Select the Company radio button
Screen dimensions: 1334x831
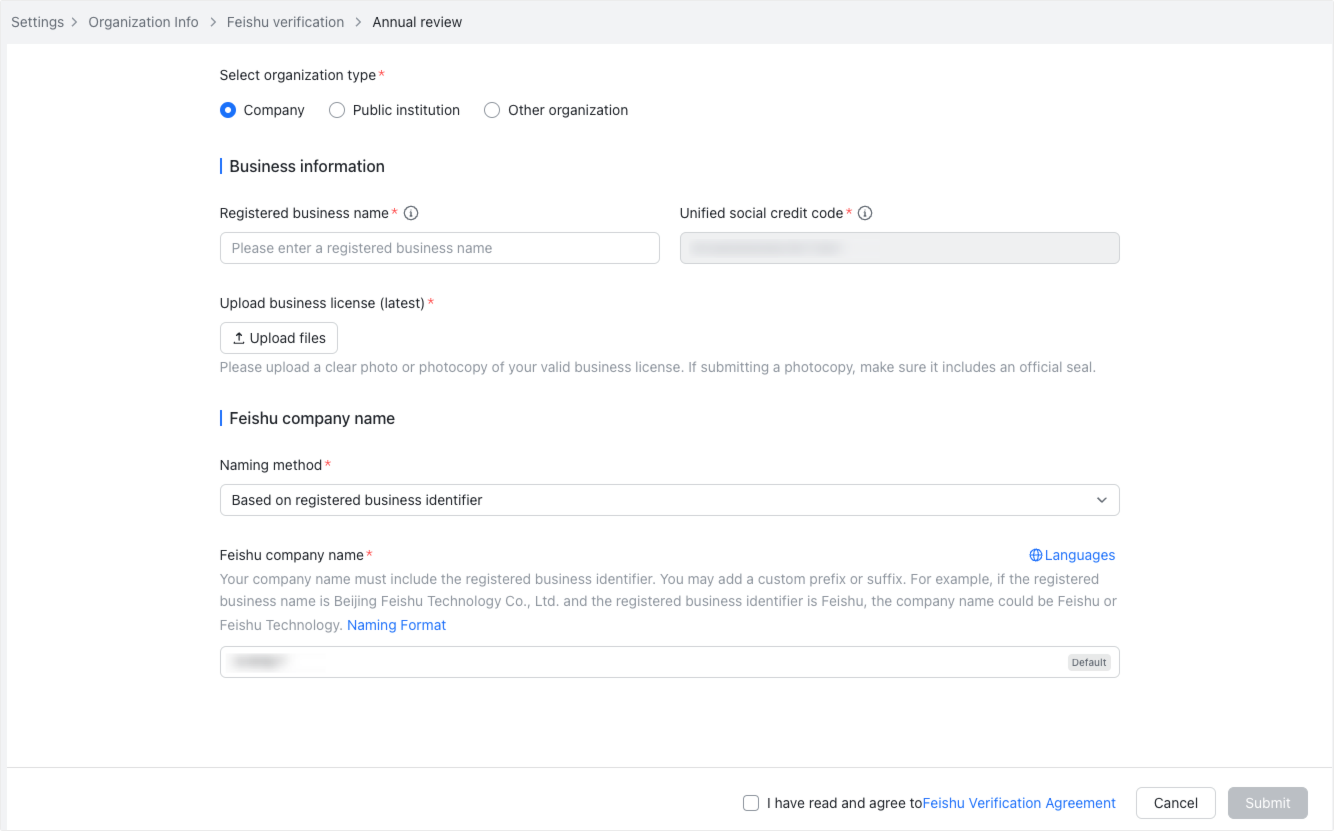click(x=228, y=110)
